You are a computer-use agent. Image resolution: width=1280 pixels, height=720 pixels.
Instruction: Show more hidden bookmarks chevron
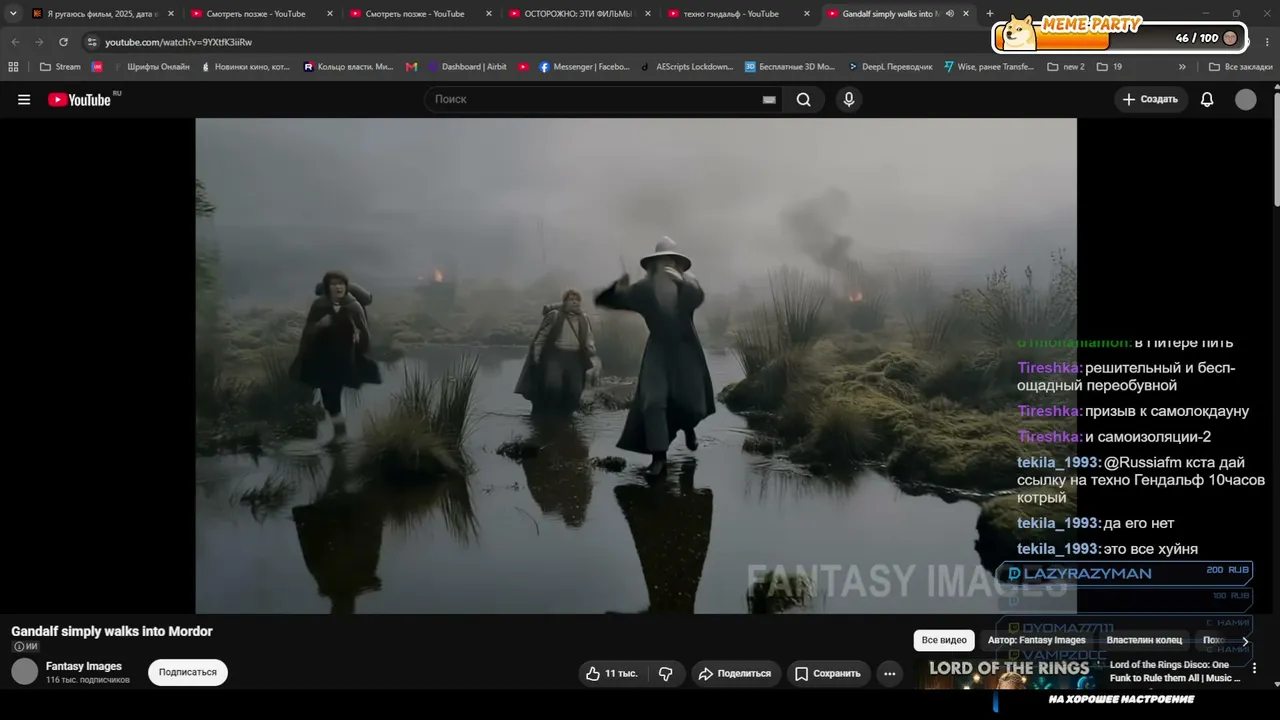(1182, 67)
